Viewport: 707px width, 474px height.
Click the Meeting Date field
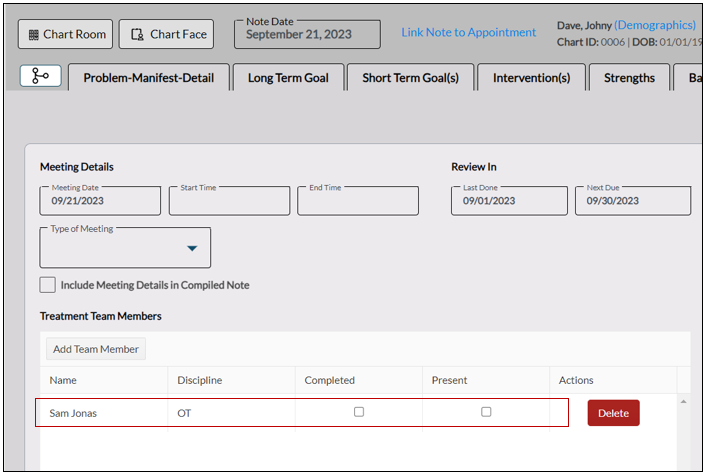[100, 201]
